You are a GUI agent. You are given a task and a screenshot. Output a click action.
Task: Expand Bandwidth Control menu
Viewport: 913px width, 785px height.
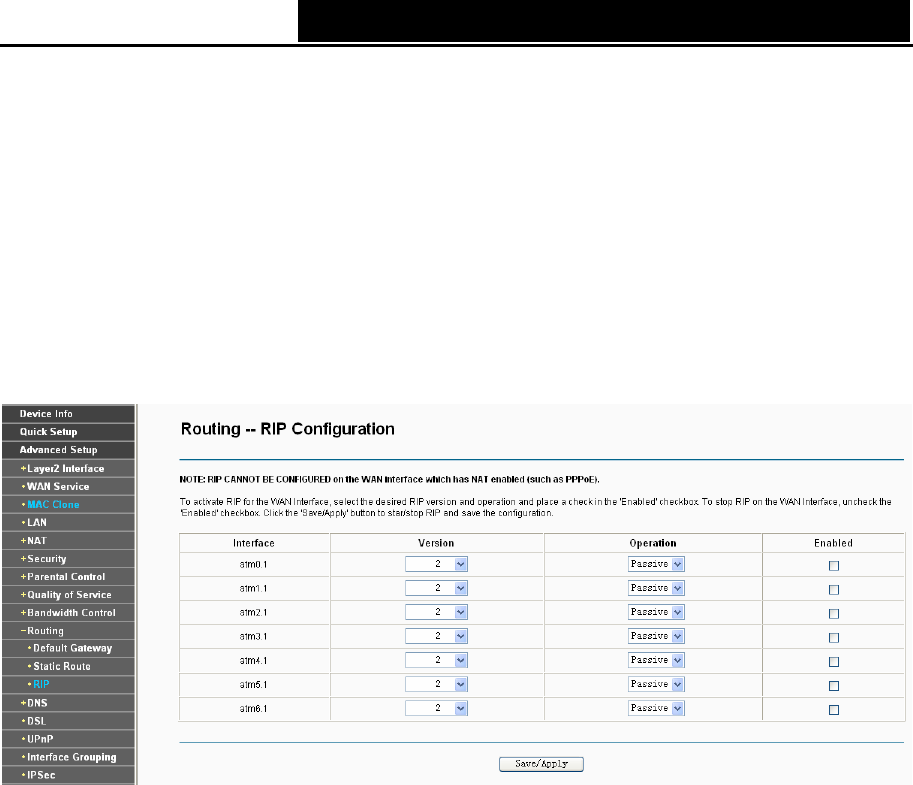(x=68, y=613)
